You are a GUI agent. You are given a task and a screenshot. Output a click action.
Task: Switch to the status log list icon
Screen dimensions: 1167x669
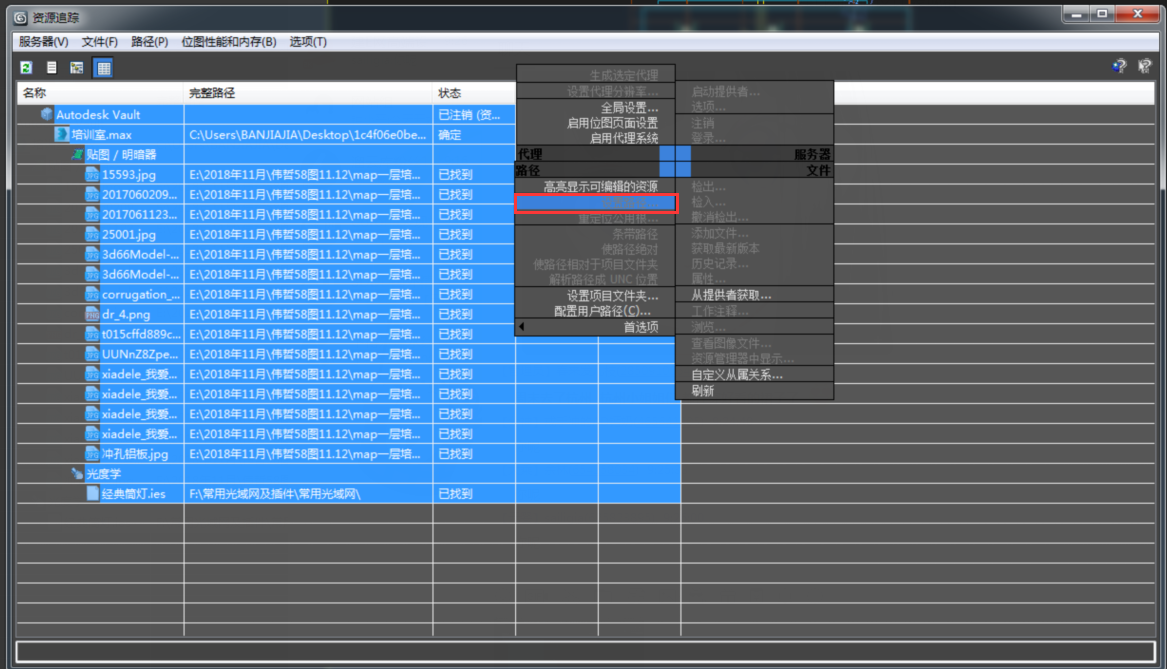pos(51,68)
